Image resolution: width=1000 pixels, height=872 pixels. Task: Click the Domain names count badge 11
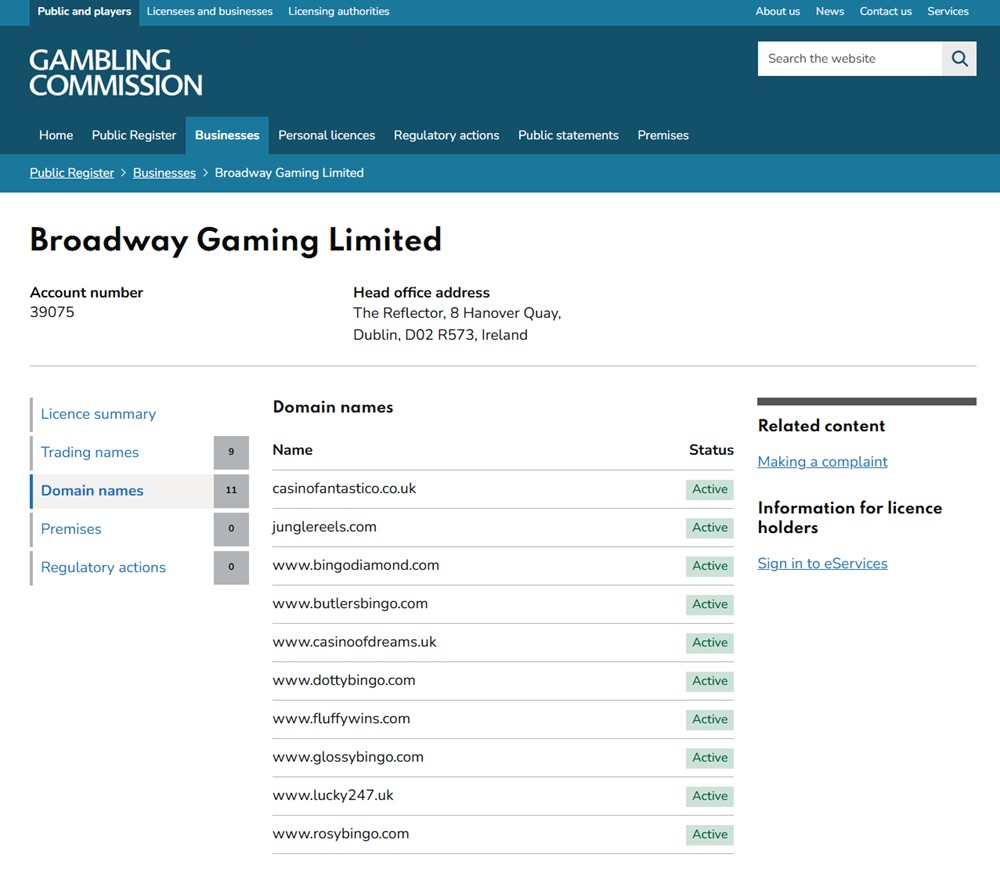(x=231, y=491)
